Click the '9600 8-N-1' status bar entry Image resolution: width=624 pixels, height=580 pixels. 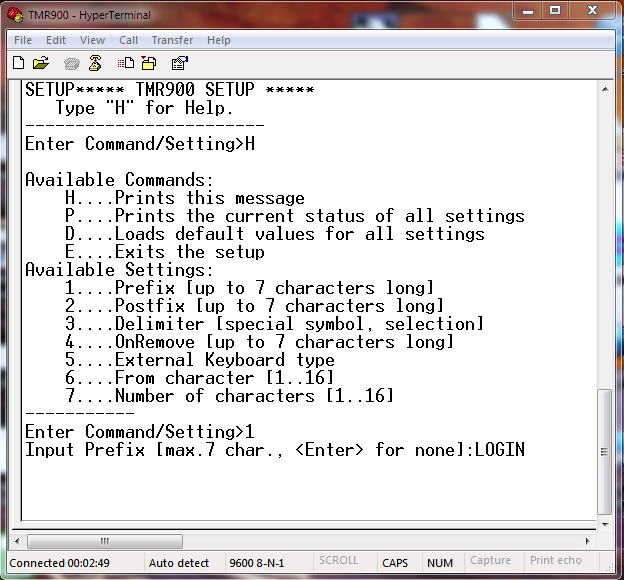coord(257,563)
